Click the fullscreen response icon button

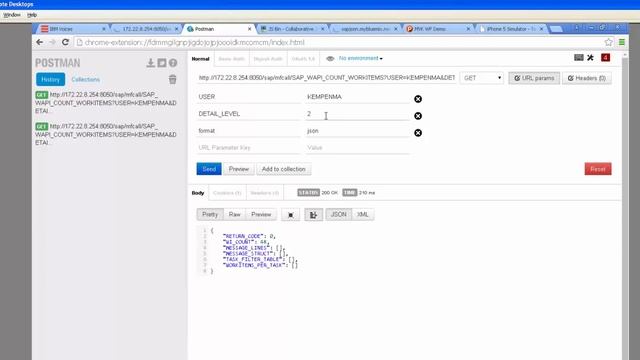[x=291, y=215]
